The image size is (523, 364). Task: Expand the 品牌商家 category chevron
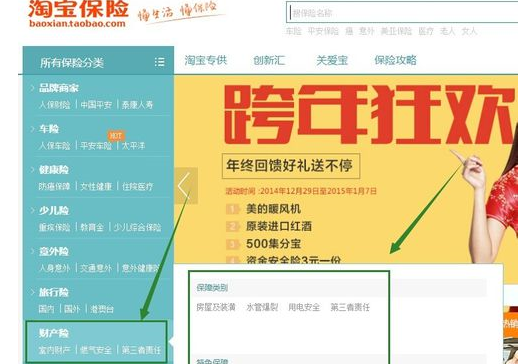pyautogui.click(x=32, y=88)
